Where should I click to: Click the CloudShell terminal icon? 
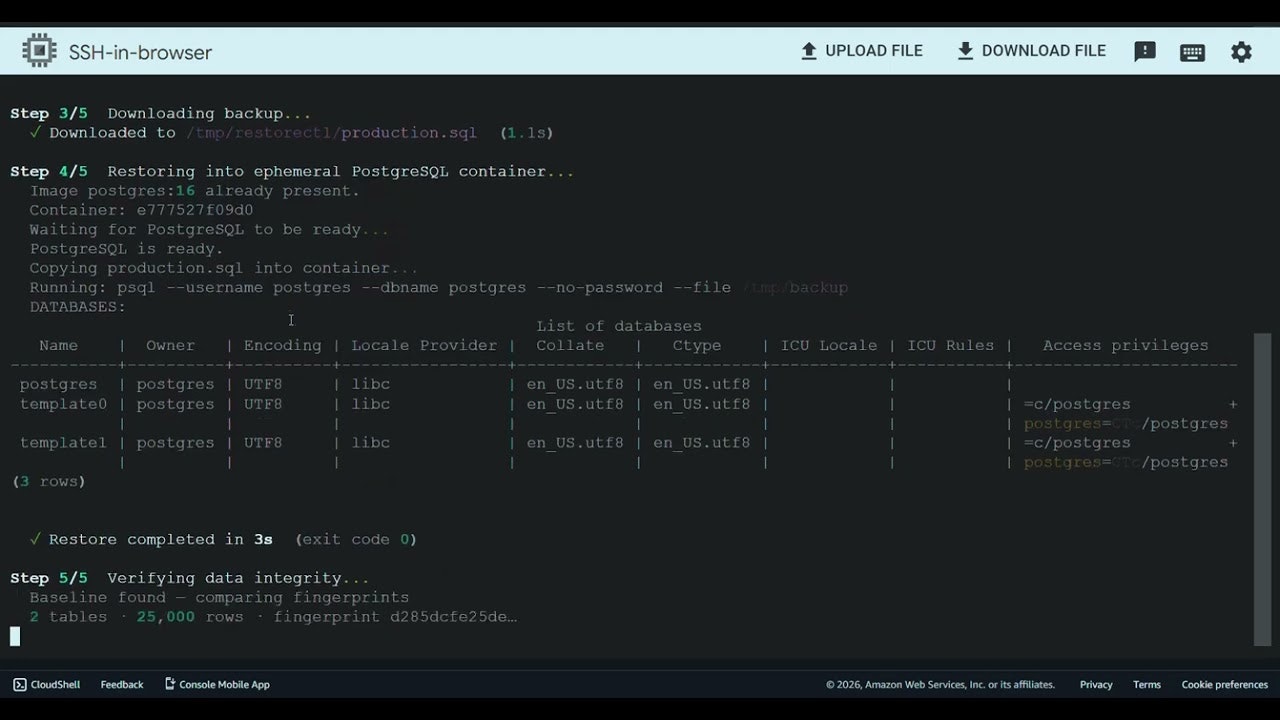(x=20, y=685)
